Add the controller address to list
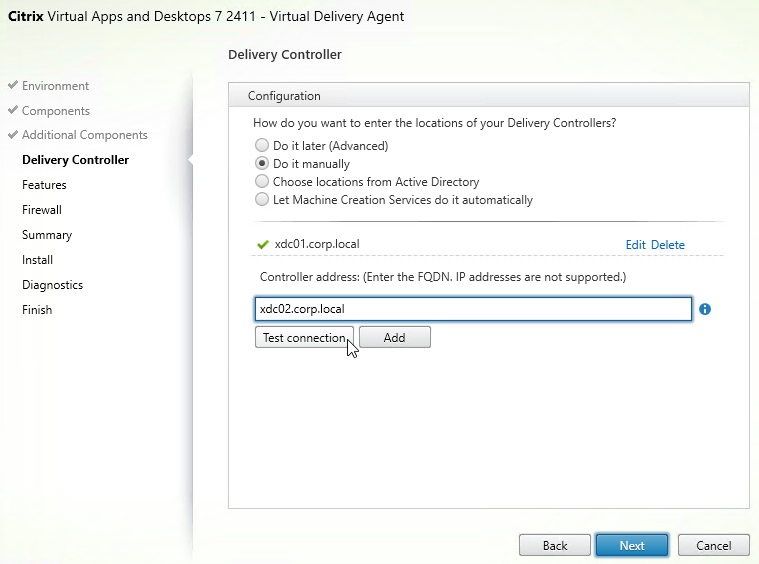 point(395,337)
